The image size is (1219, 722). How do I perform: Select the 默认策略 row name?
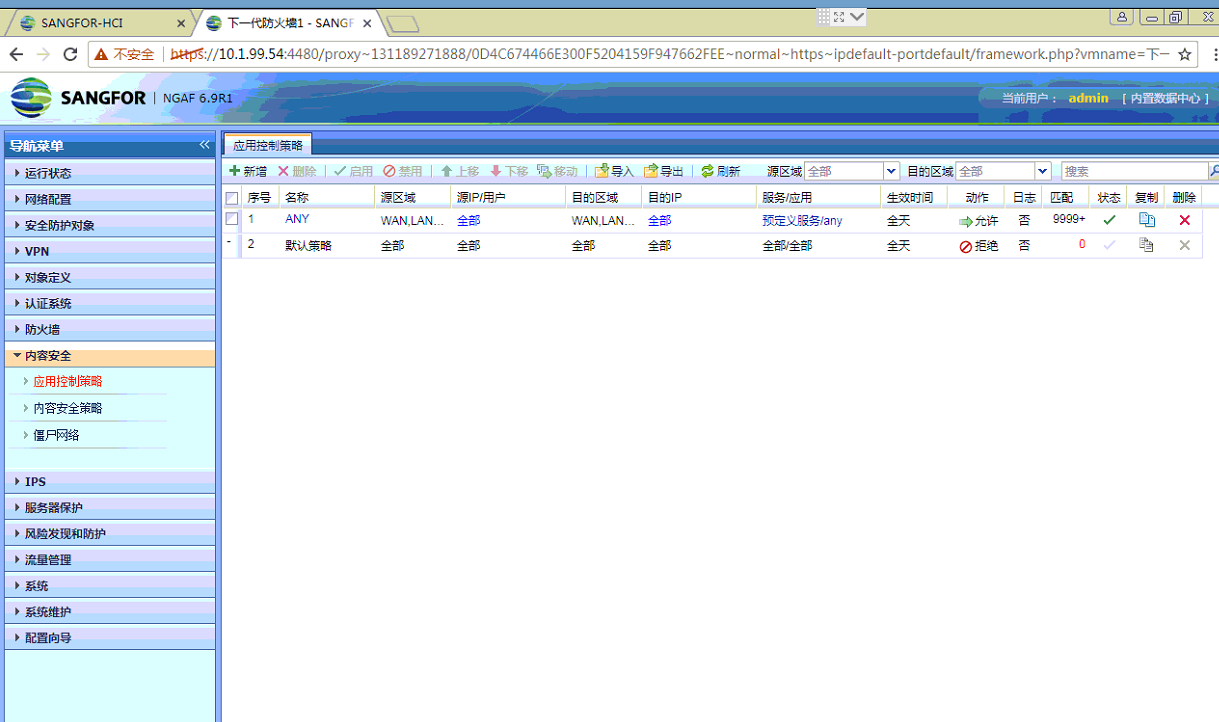click(x=308, y=245)
